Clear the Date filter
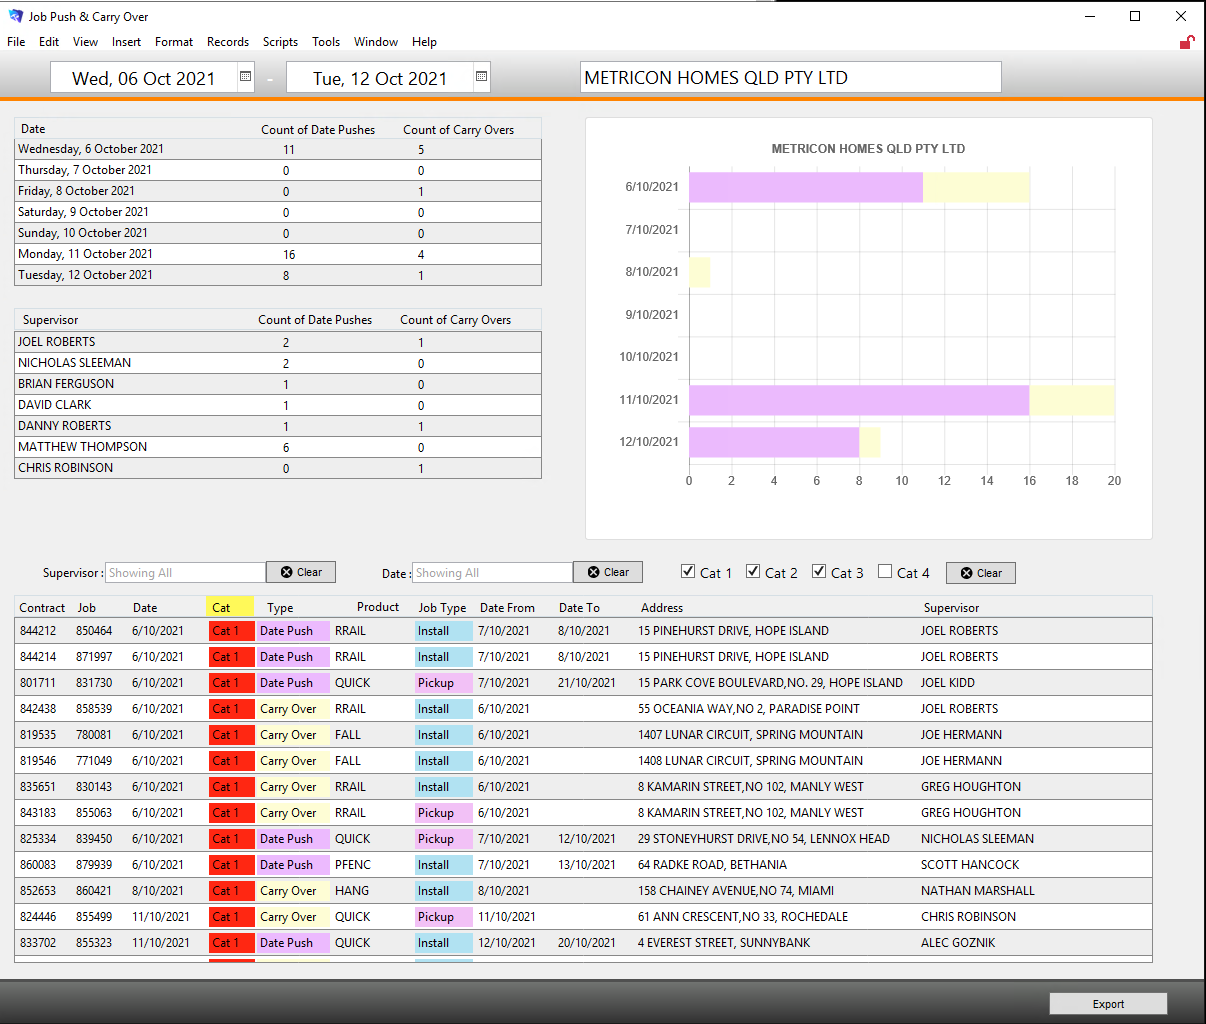The width and height of the screenshot is (1206, 1024). (x=608, y=572)
